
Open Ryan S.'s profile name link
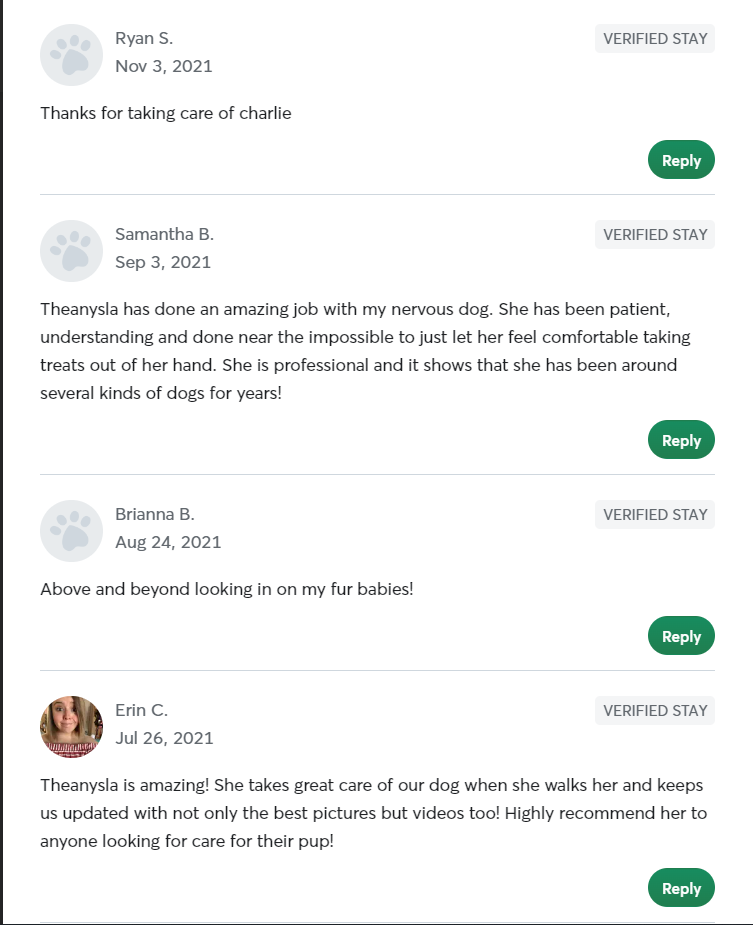pos(142,38)
